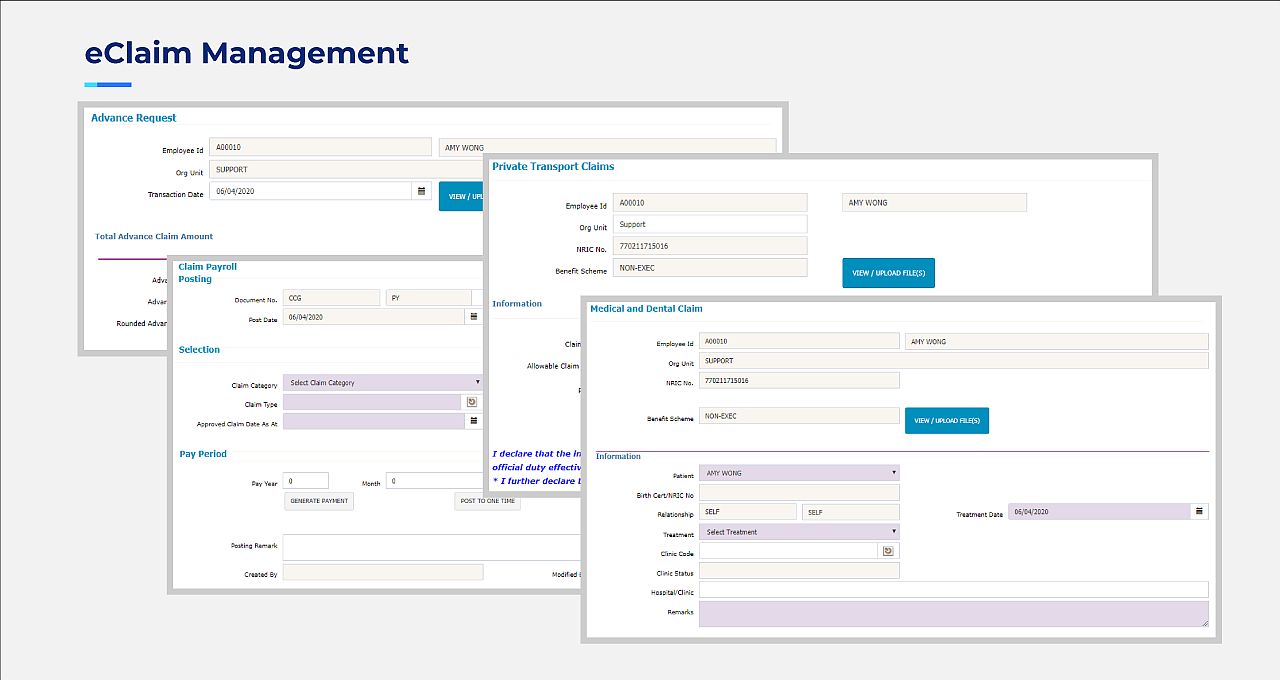Click into the Posting Remark text box
This screenshot has width=1280, height=680.
point(432,547)
